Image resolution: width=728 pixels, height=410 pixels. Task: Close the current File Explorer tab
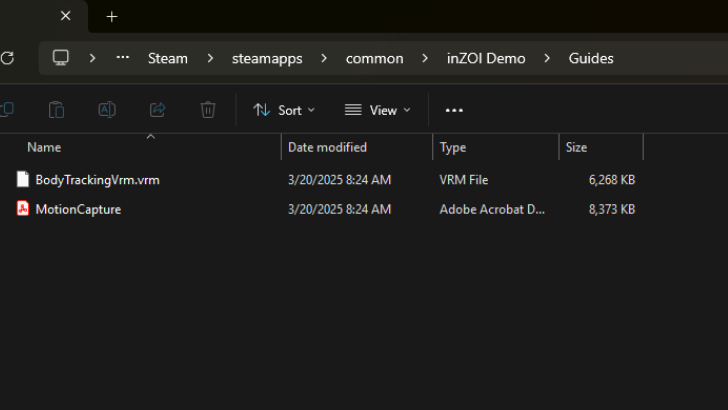point(65,16)
